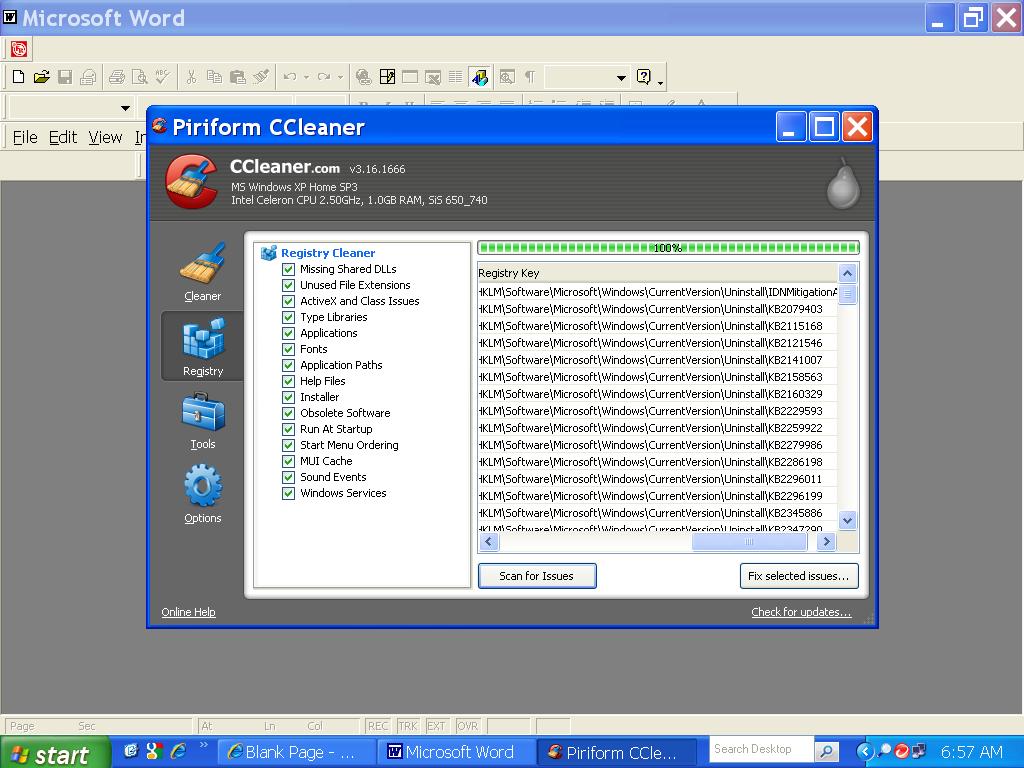The width and height of the screenshot is (1024, 768).
Task: Click the Save disk icon in Word
Action: [x=65, y=77]
